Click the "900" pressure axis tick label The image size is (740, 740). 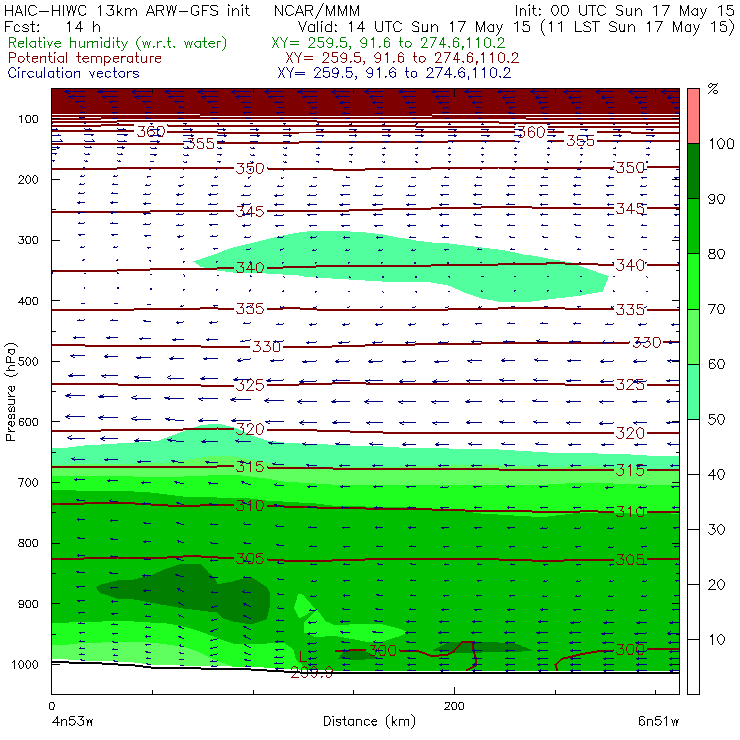(28, 604)
